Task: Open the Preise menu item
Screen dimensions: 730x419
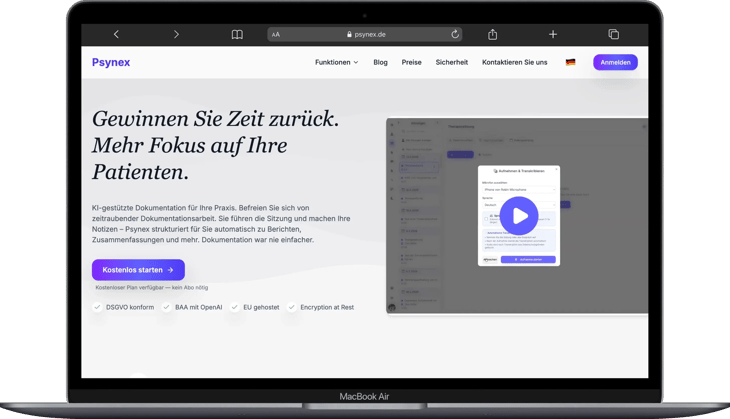Action: [x=412, y=62]
